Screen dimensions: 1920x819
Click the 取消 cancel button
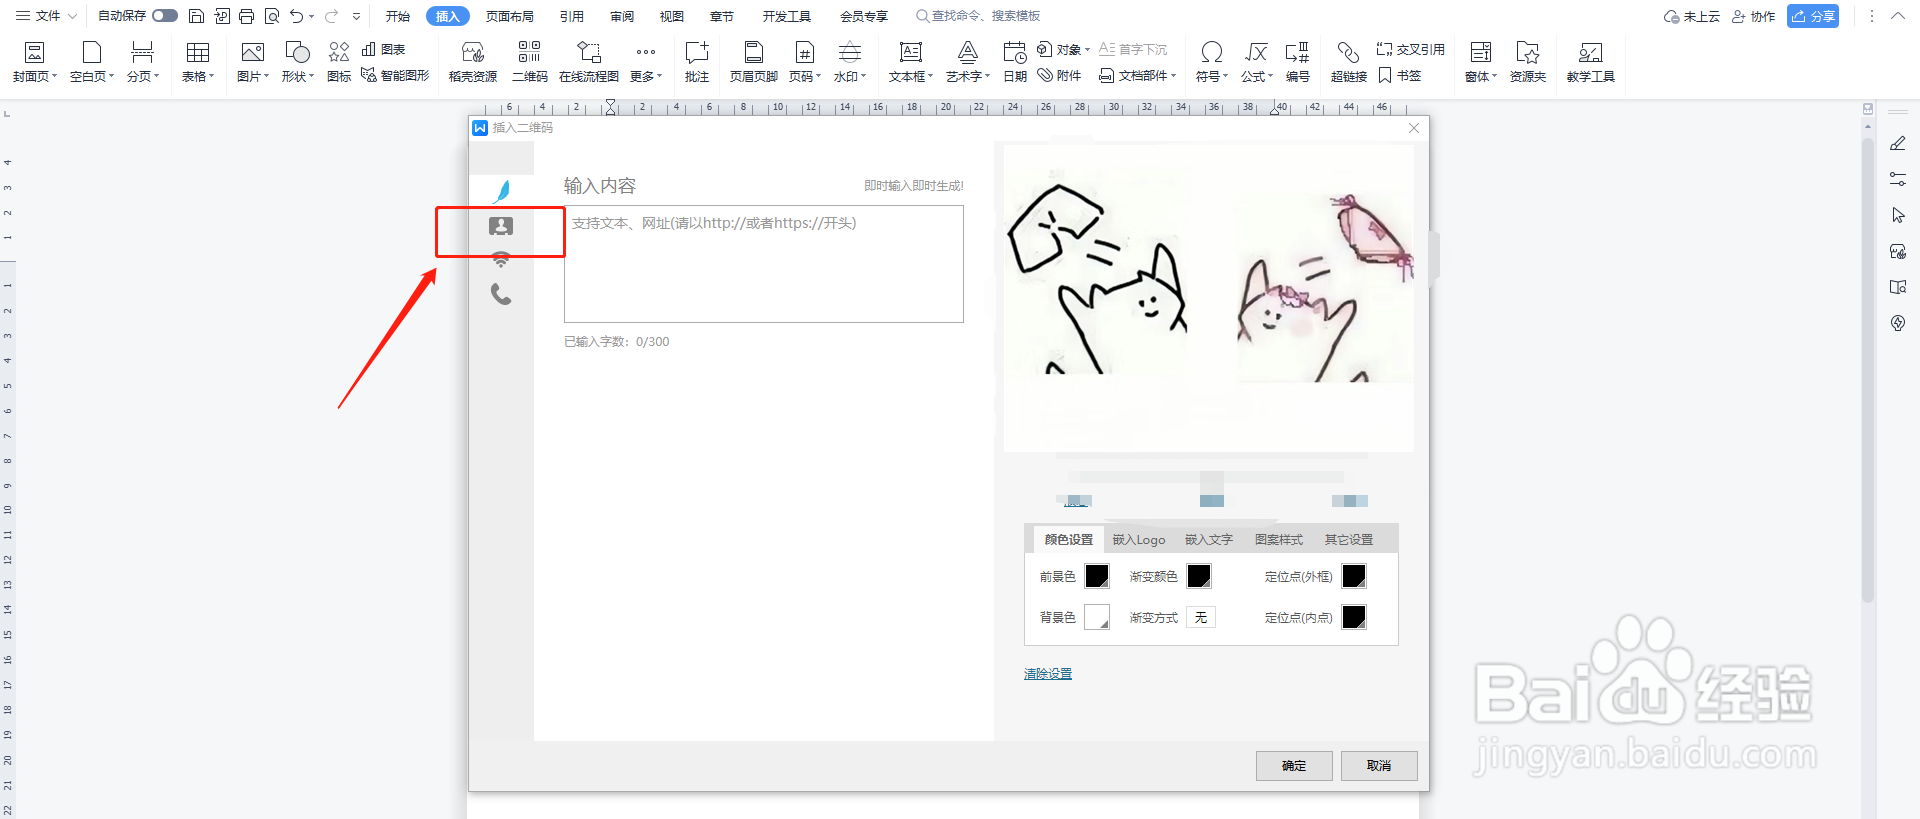pos(1379,765)
